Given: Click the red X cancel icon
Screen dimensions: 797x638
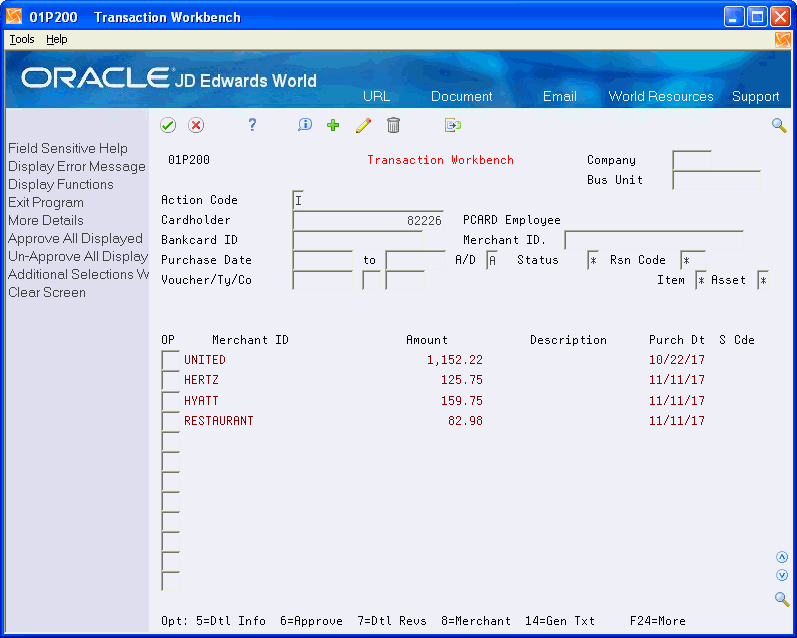Looking at the screenshot, I should (x=196, y=125).
